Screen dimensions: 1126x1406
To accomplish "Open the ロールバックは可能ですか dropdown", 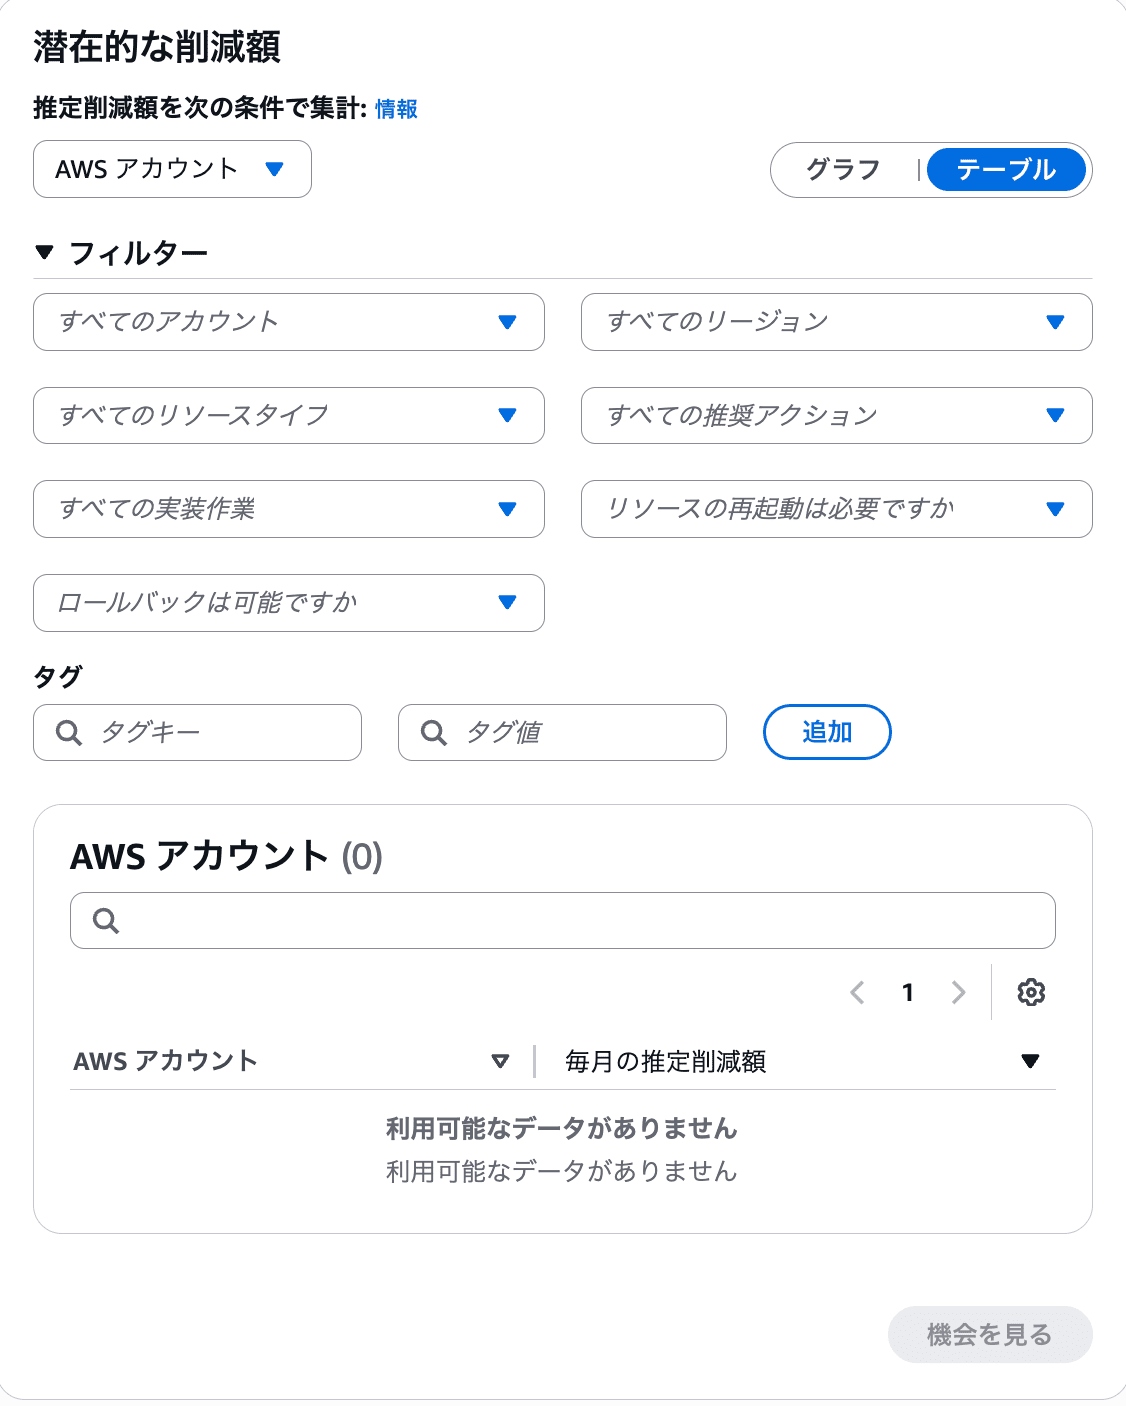I will [x=288, y=603].
